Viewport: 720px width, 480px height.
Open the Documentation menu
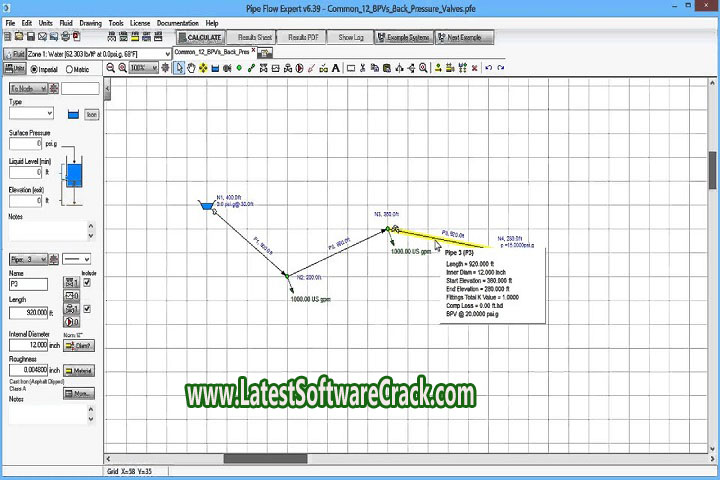coord(178,23)
